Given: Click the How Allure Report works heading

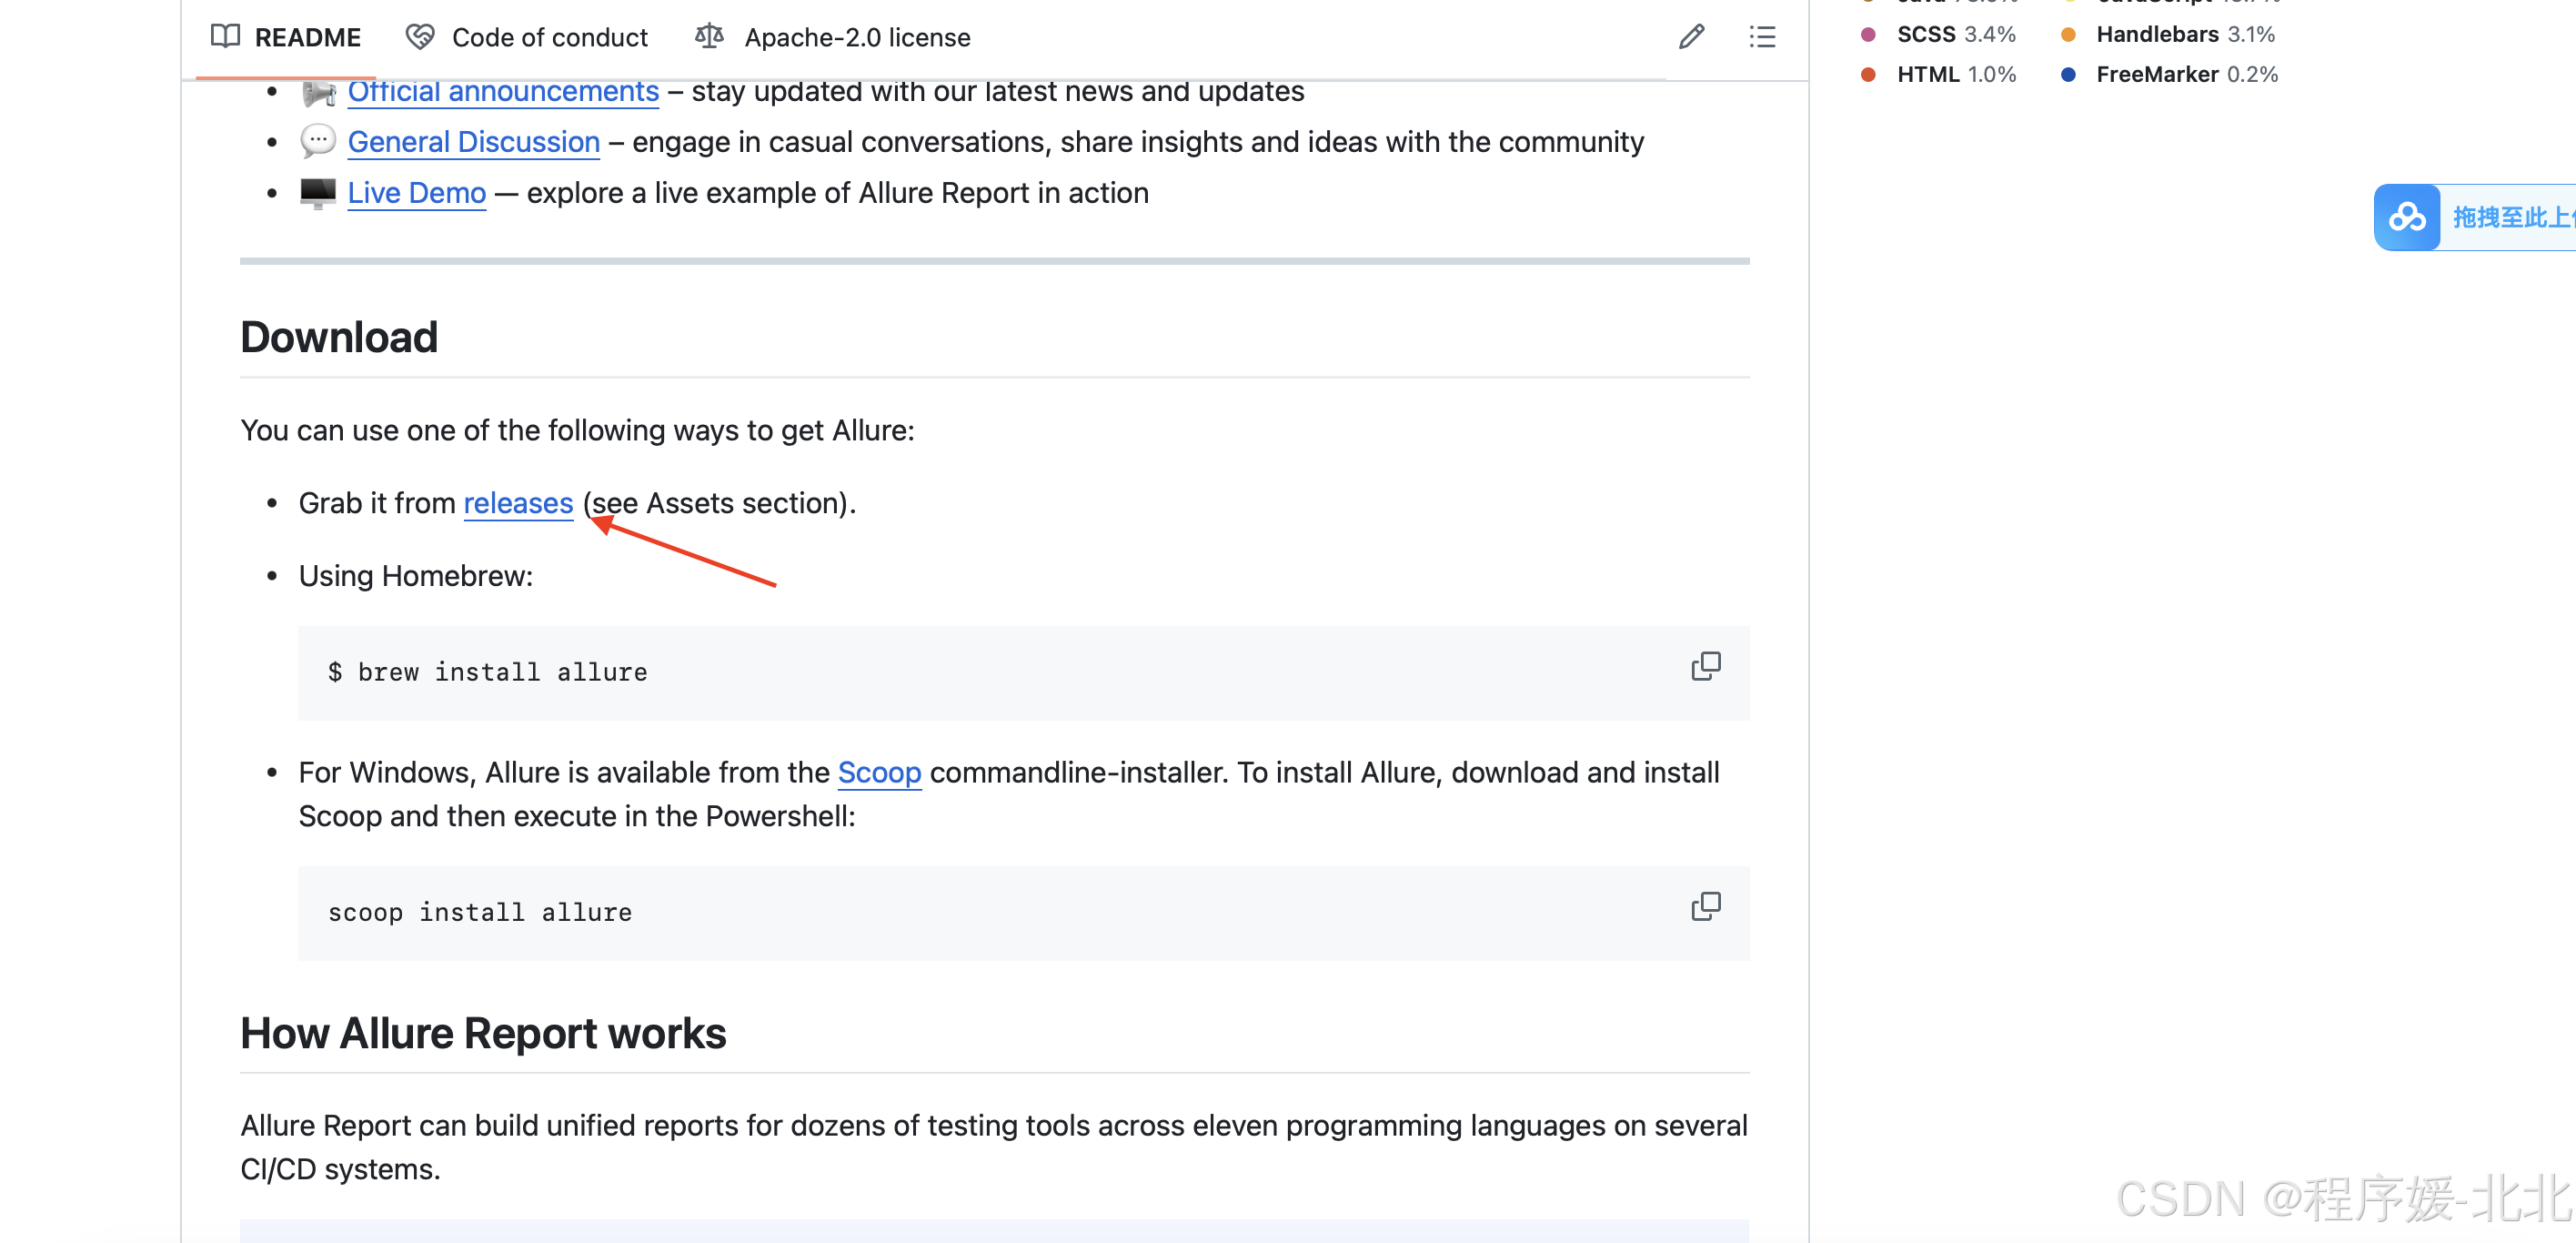Looking at the screenshot, I should (483, 1034).
